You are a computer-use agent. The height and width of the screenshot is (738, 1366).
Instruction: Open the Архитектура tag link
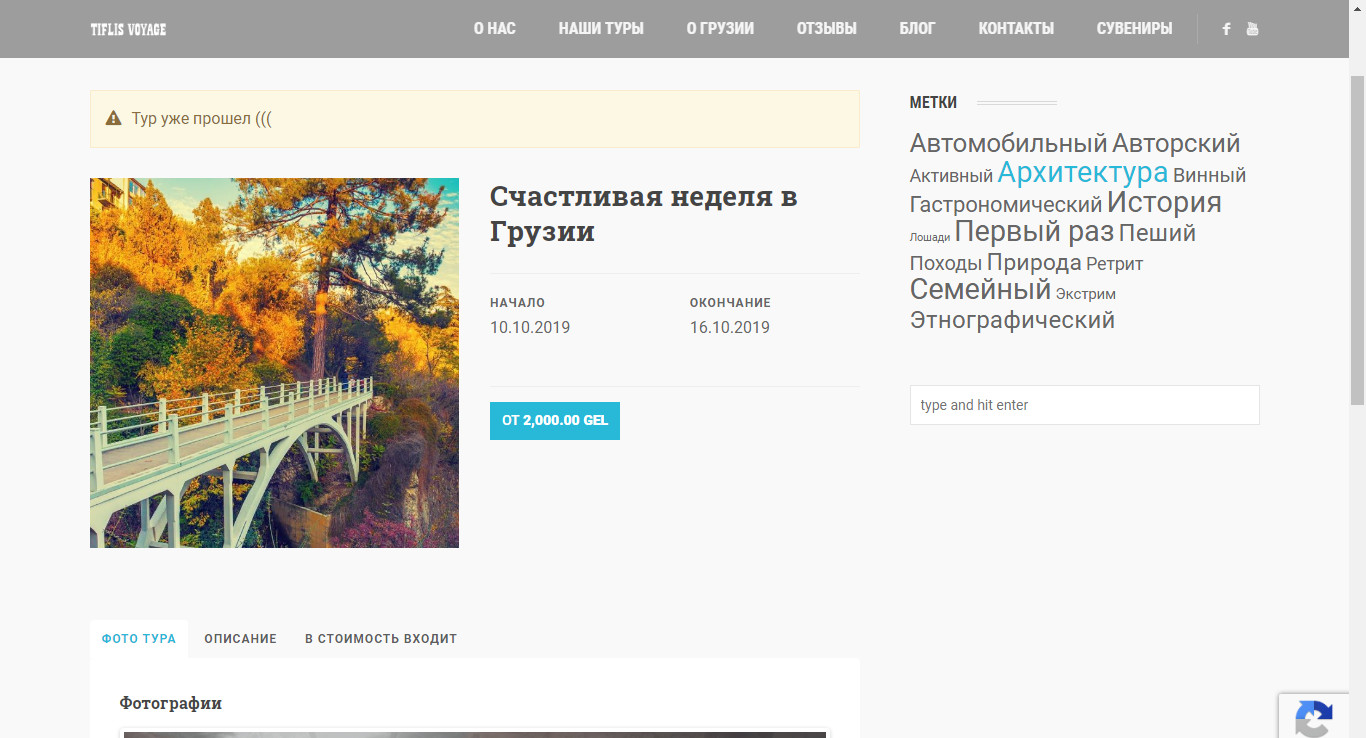1083,172
